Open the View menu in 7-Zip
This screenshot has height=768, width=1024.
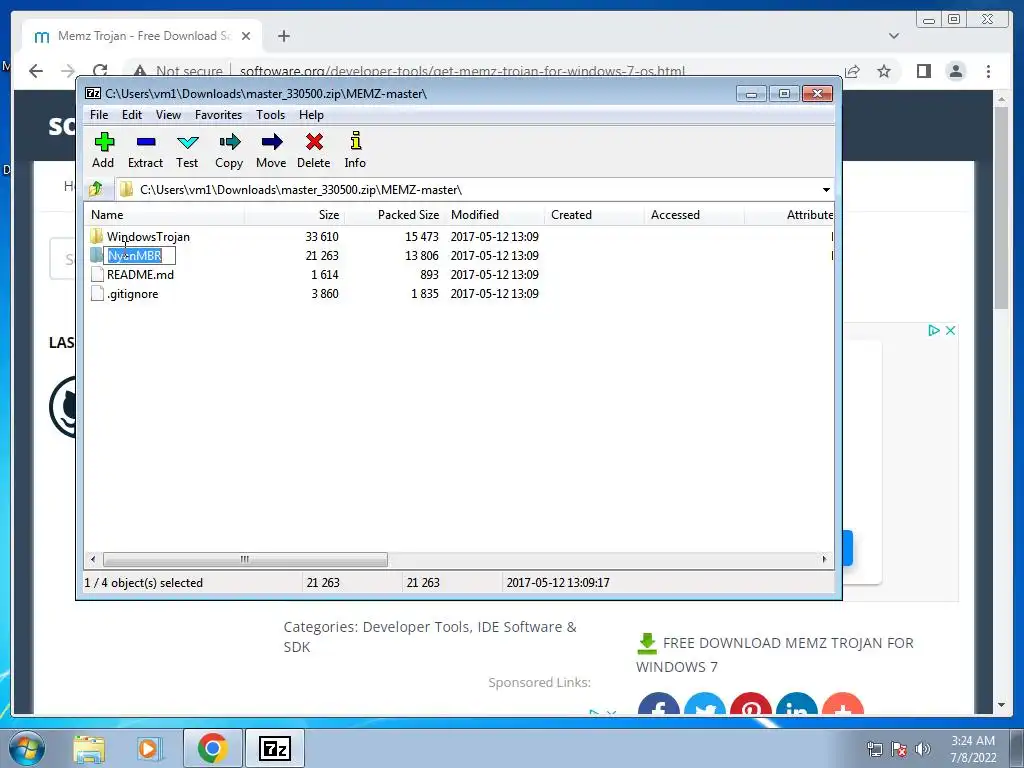pyautogui.click(x=168, y=115)
